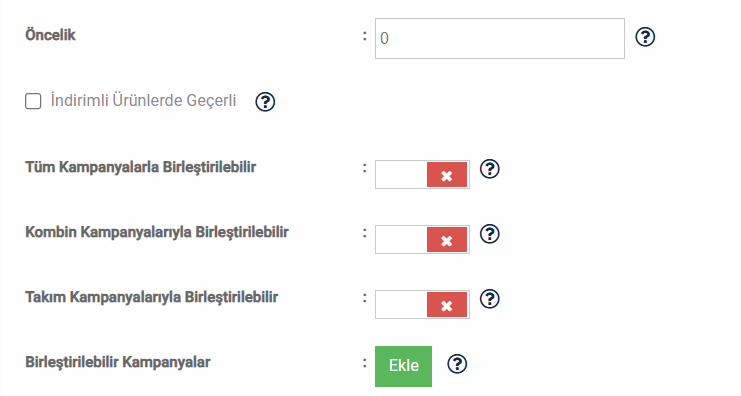Open help icon next to Ekle button
The width and height of the screenshot is (741, 396).
click(457, 364)
